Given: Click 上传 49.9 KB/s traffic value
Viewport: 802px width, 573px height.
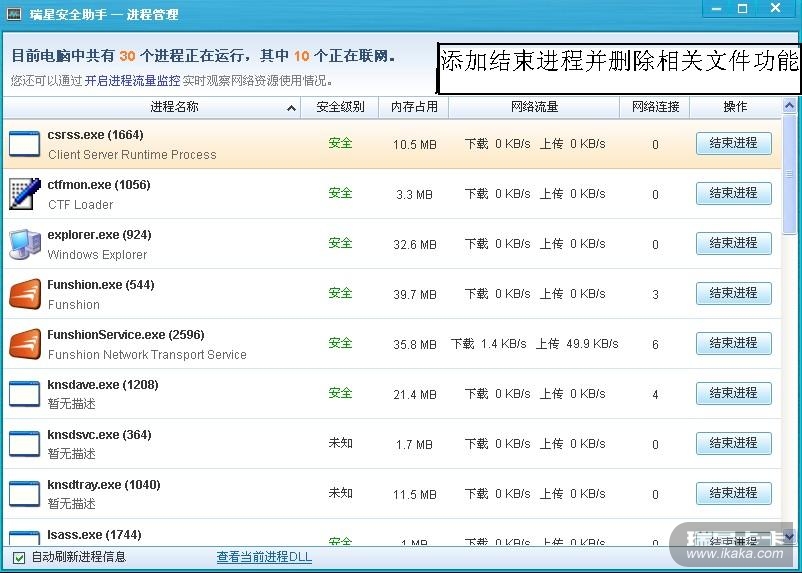Looking at the screenshot, I should 577,344.
